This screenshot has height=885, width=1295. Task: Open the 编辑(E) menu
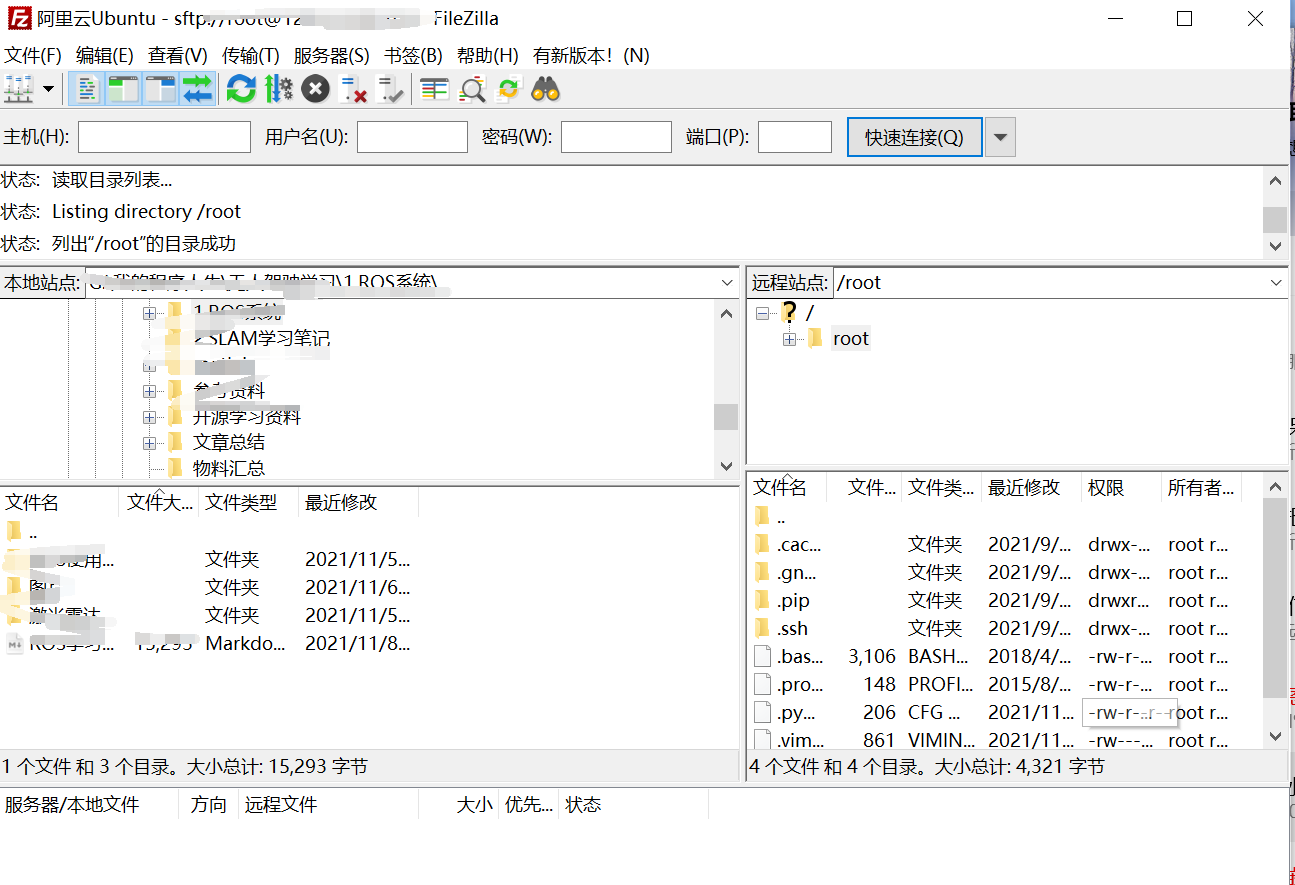coord(105,55)
